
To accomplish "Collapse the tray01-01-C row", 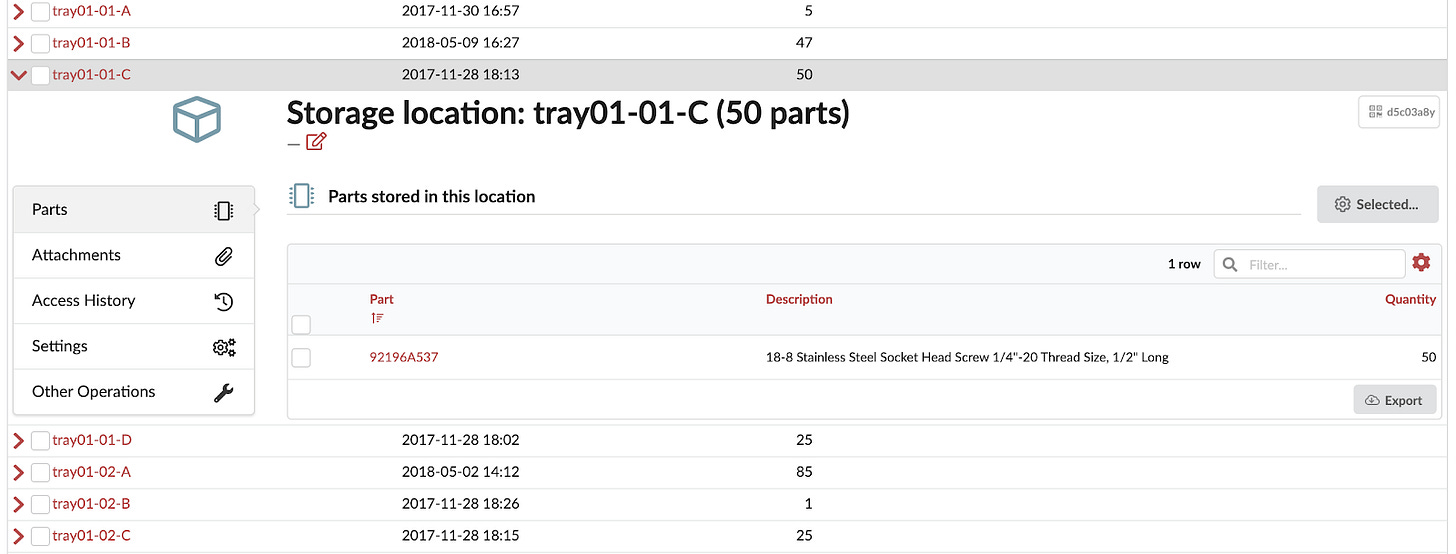I will coord(18,75).
